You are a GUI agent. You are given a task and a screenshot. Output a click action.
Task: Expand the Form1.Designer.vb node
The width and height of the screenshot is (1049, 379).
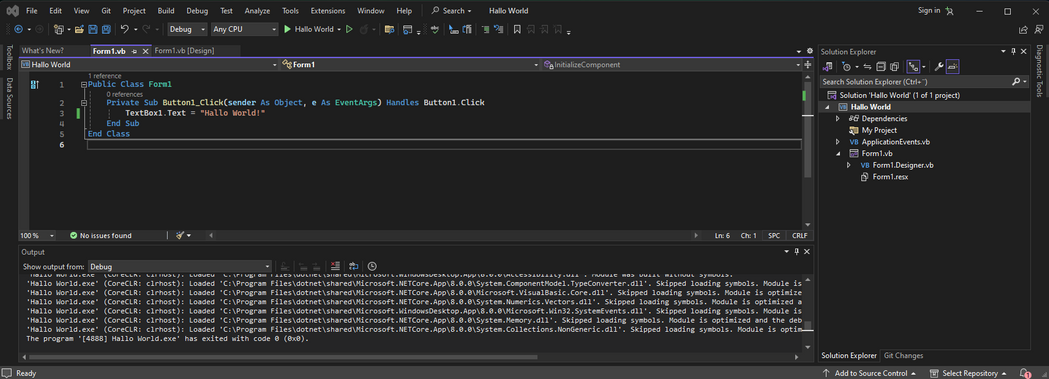849,165
